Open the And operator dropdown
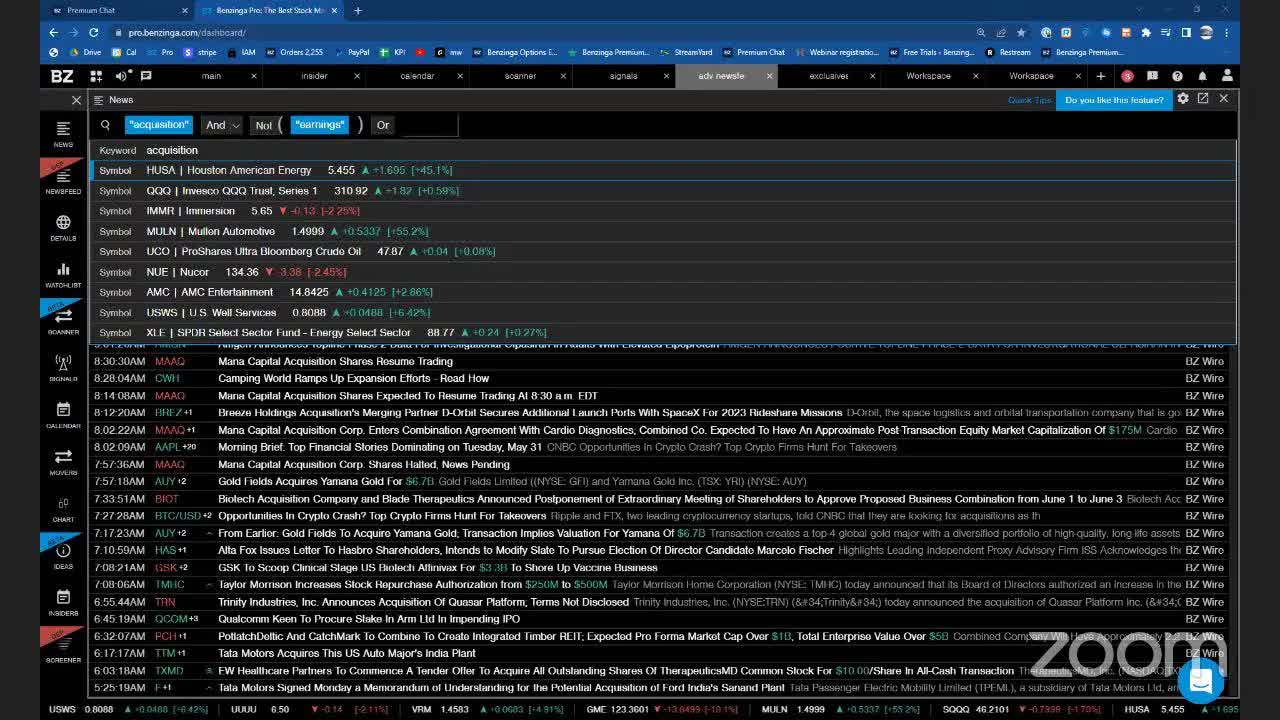 (x=222, y=125)
